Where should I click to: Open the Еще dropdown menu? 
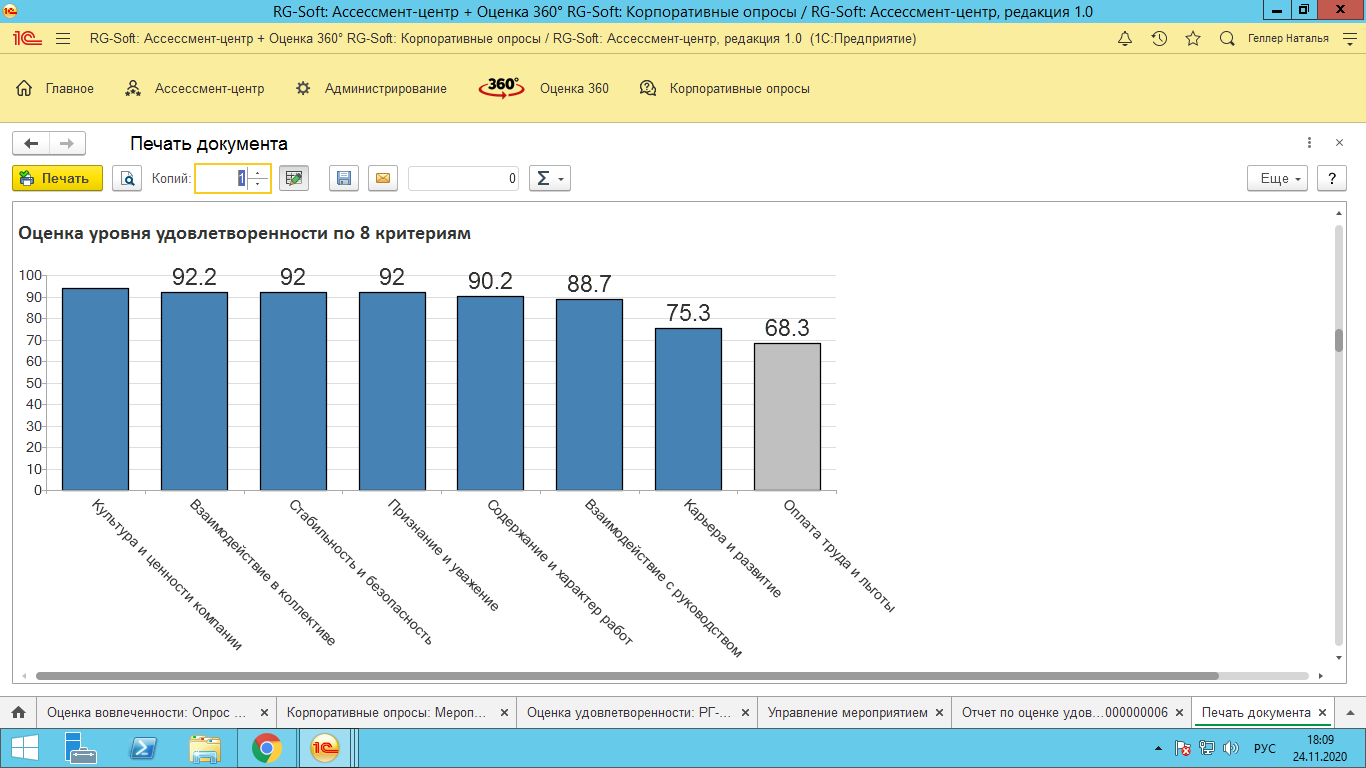click(x=1278, y=178)
